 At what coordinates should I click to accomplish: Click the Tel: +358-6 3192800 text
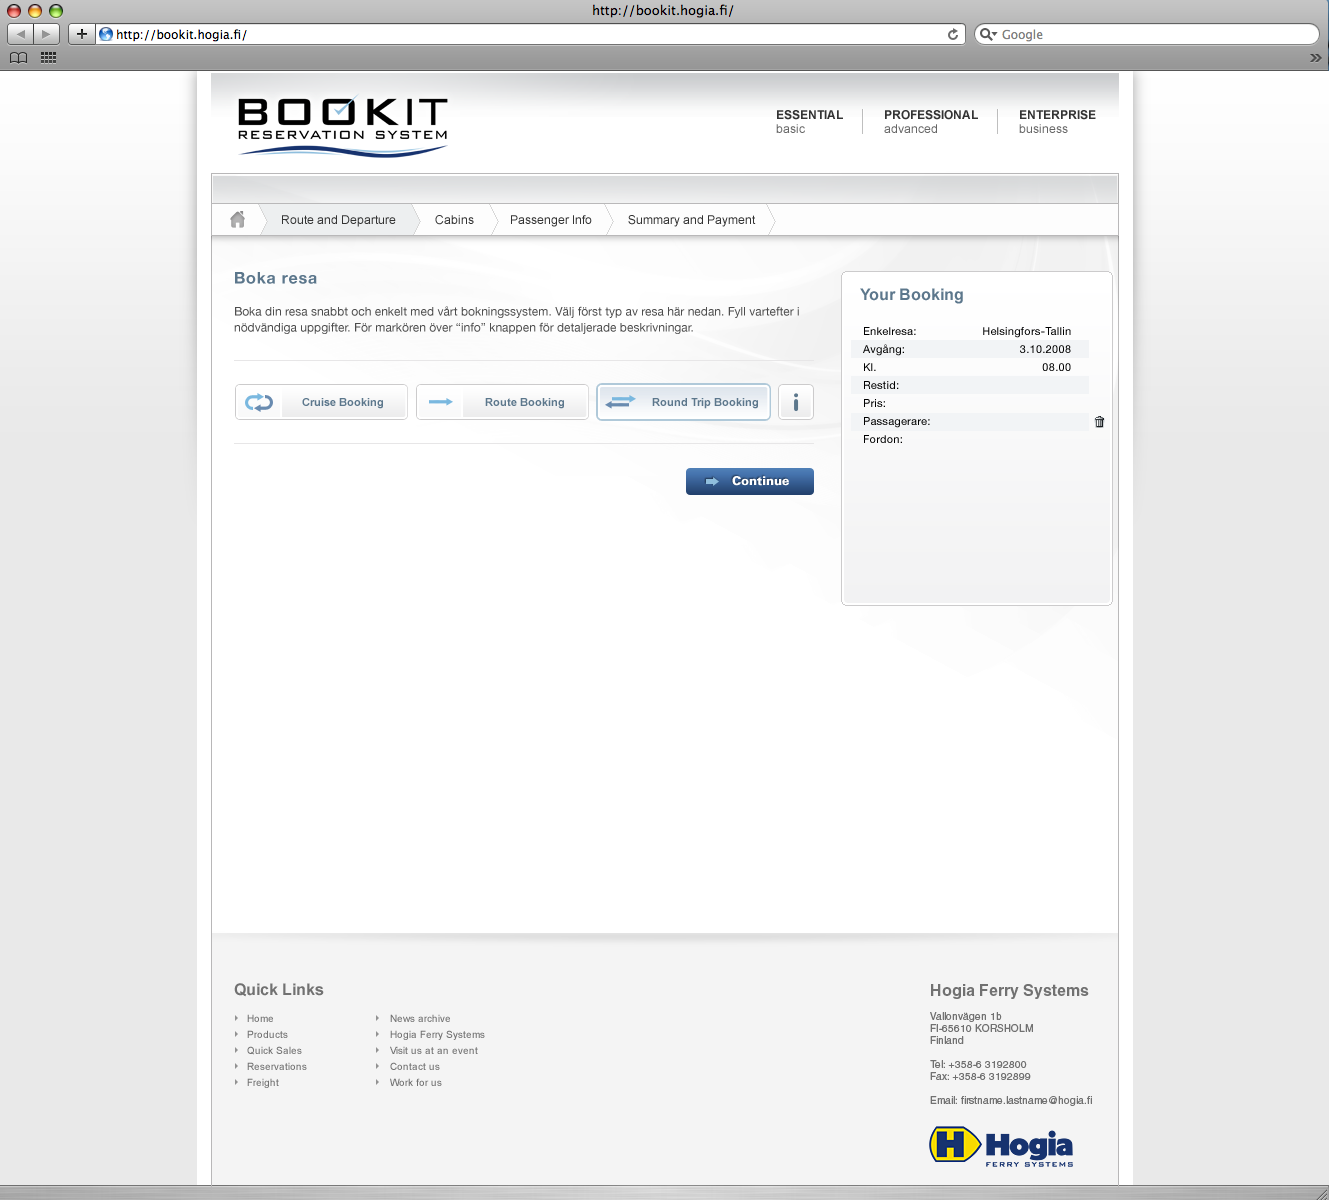(978, 1065)
